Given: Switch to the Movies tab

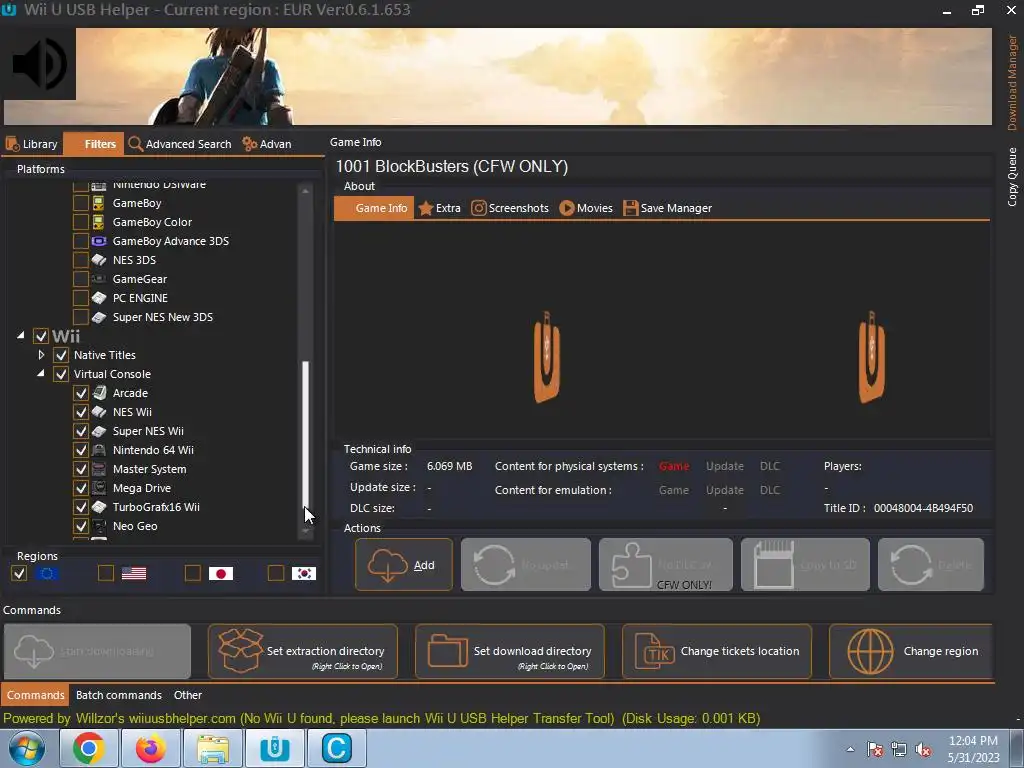Looking at the screenshot, I should 586,208.
